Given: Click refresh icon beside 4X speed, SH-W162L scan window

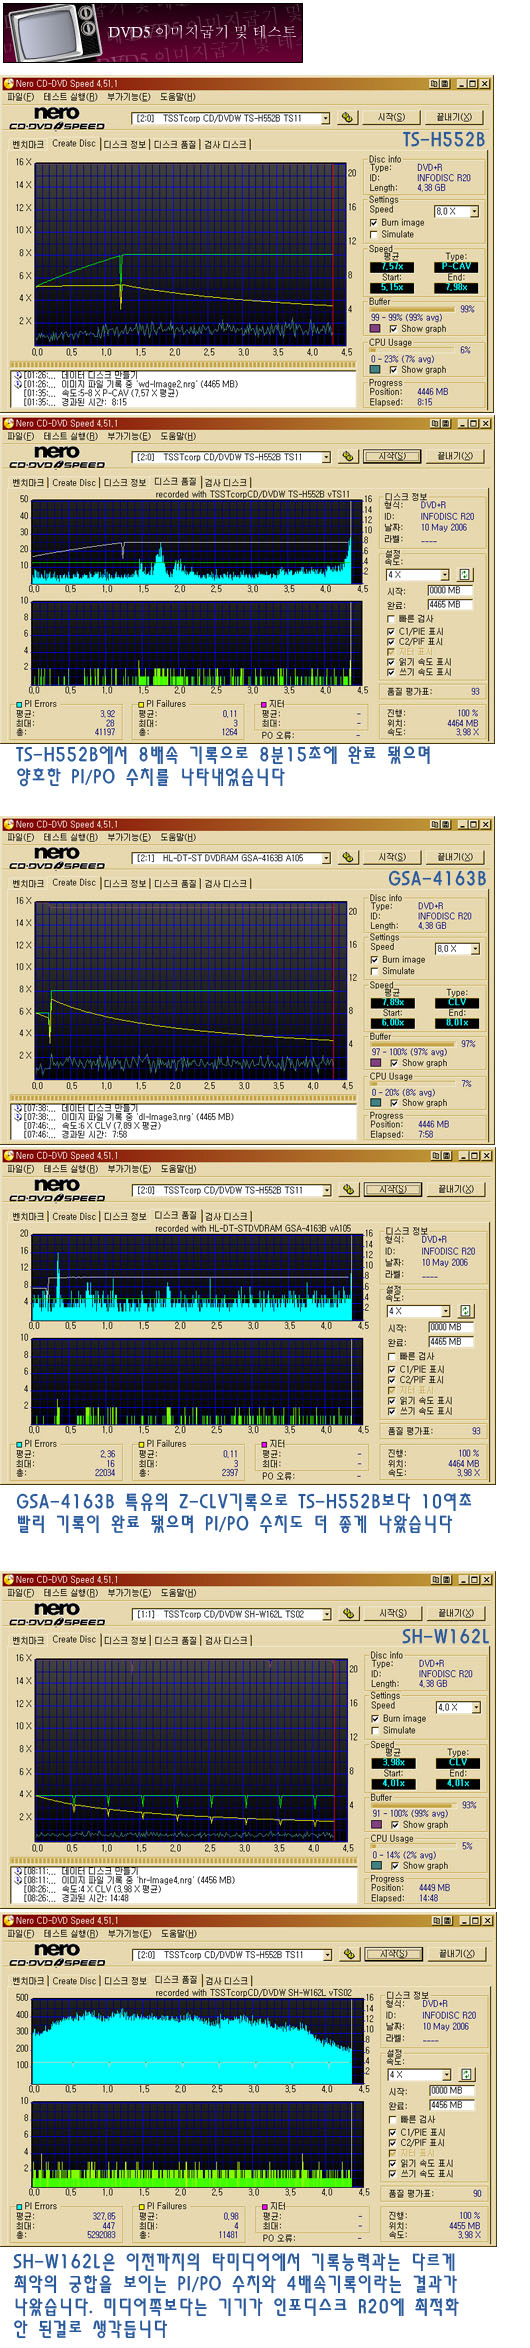Looking at the screenshot, I should [466, 2075].
